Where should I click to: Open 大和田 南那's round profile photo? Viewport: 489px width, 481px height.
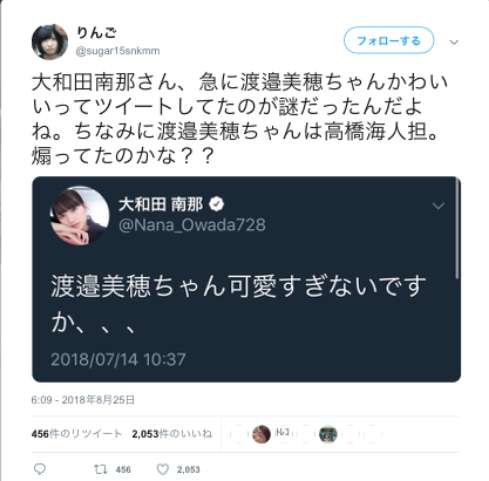80,216
